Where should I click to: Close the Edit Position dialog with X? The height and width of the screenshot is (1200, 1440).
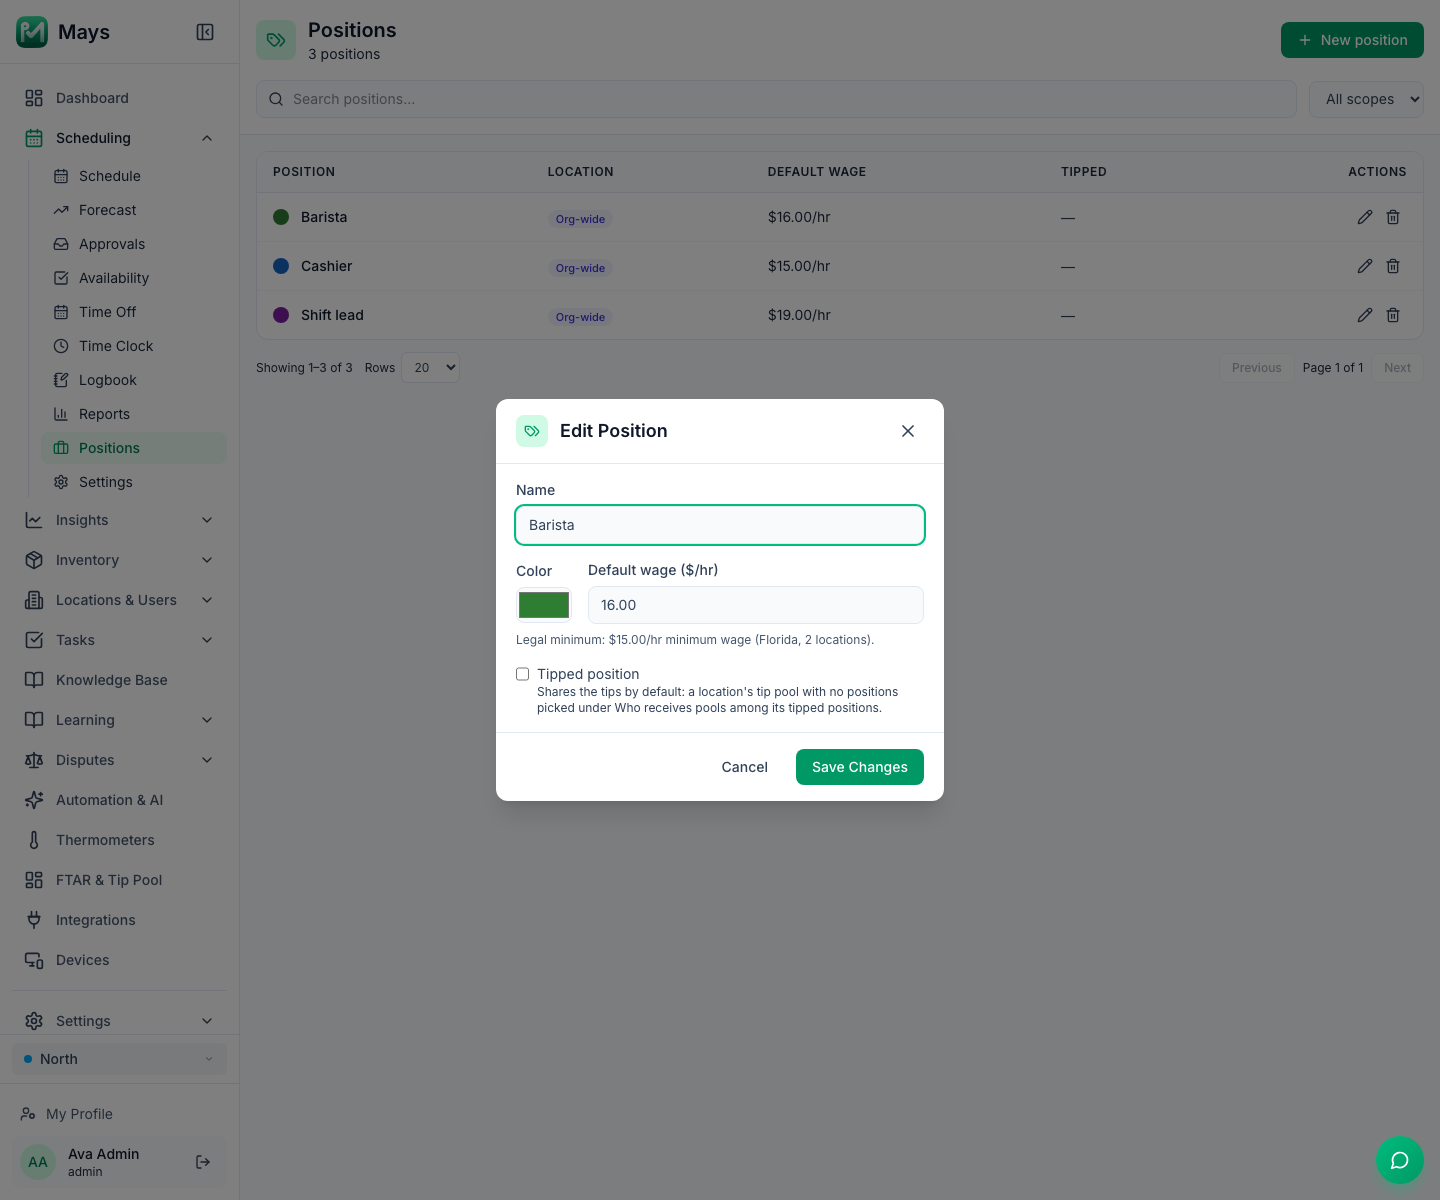click(908, 431)
